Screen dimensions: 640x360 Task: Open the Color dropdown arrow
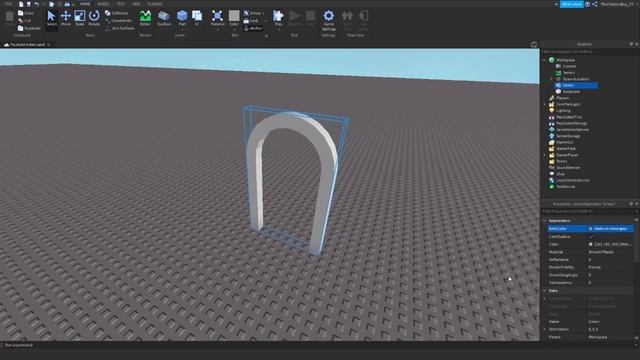tap(234, 29)
